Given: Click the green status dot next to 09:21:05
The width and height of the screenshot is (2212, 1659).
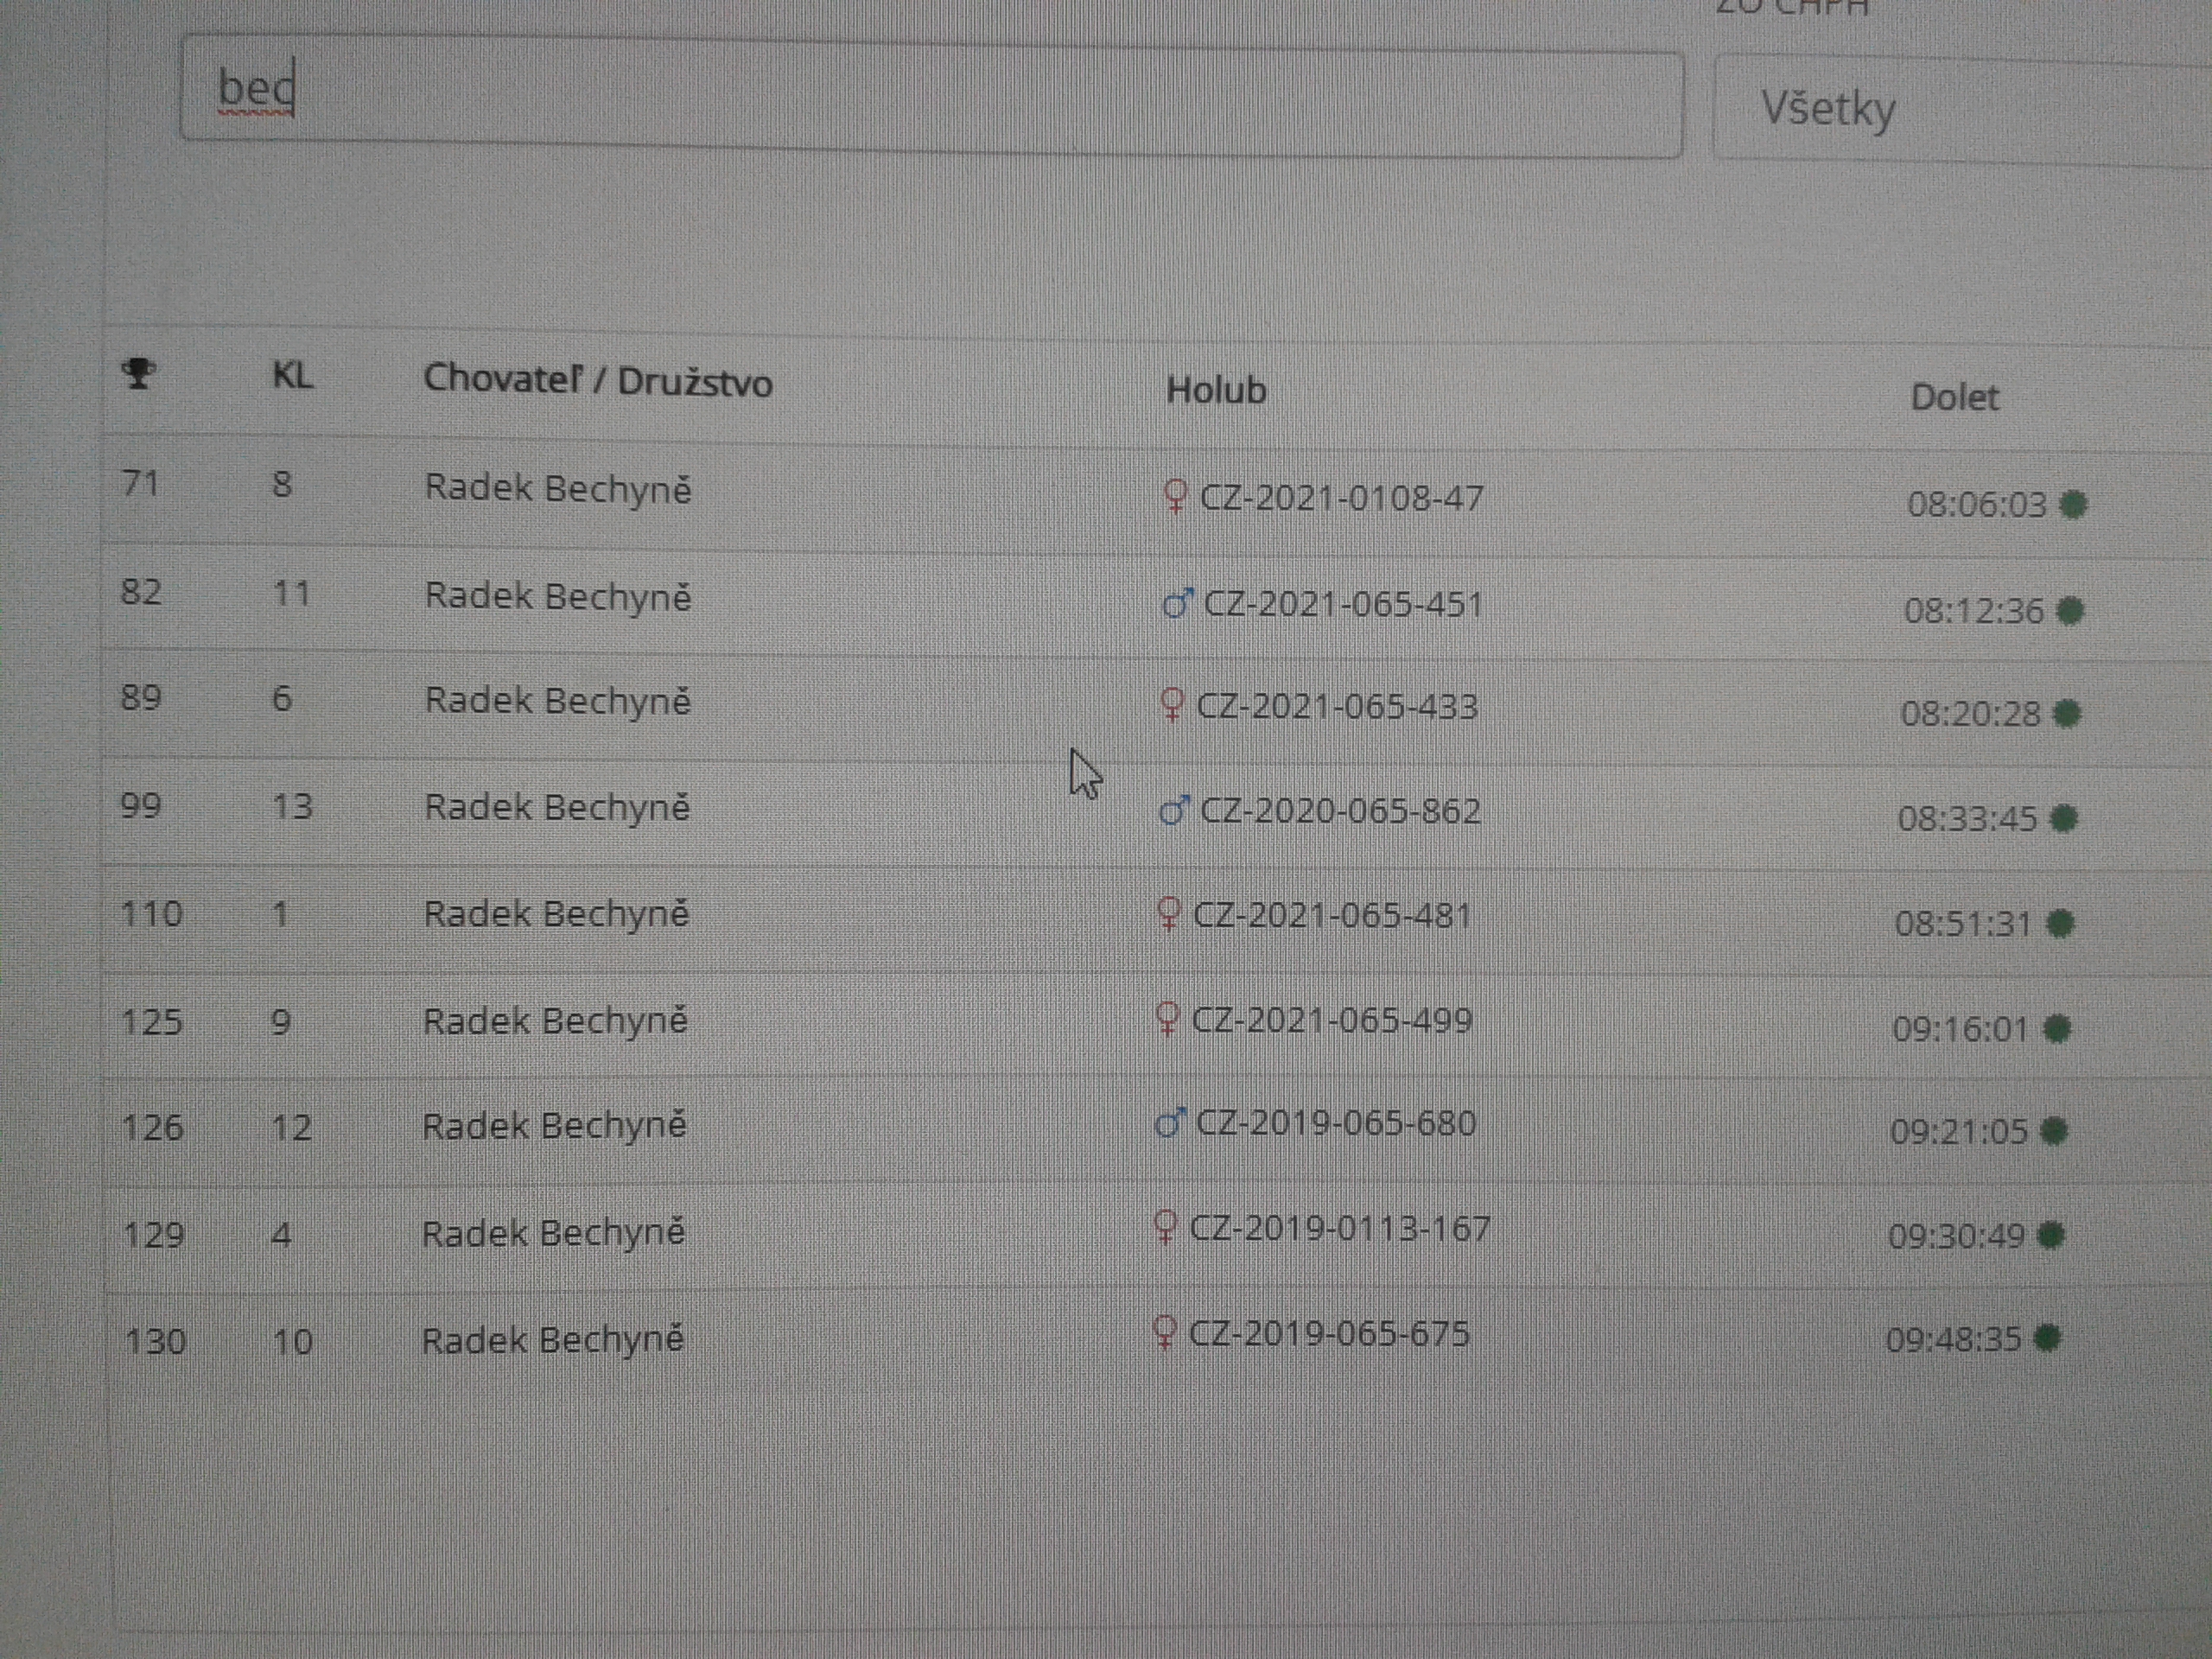Looking at the screenshot, I should pos(2053,1131).
